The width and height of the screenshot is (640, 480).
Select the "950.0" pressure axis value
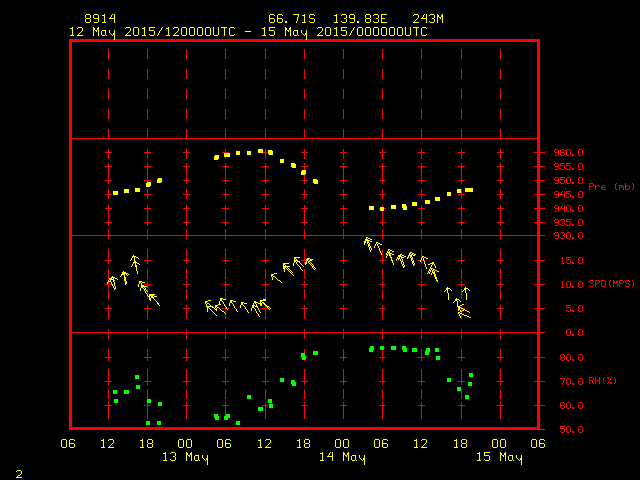(x=569, y=180)
